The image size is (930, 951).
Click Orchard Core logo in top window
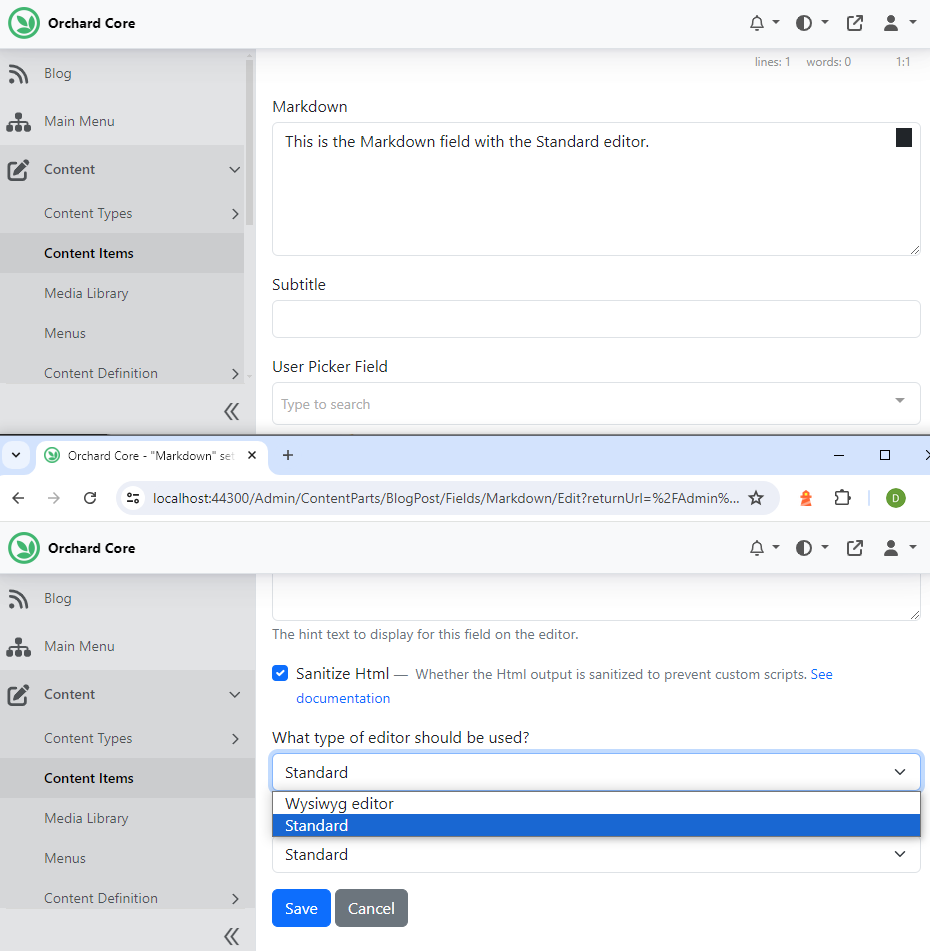(x=24, y=23)
